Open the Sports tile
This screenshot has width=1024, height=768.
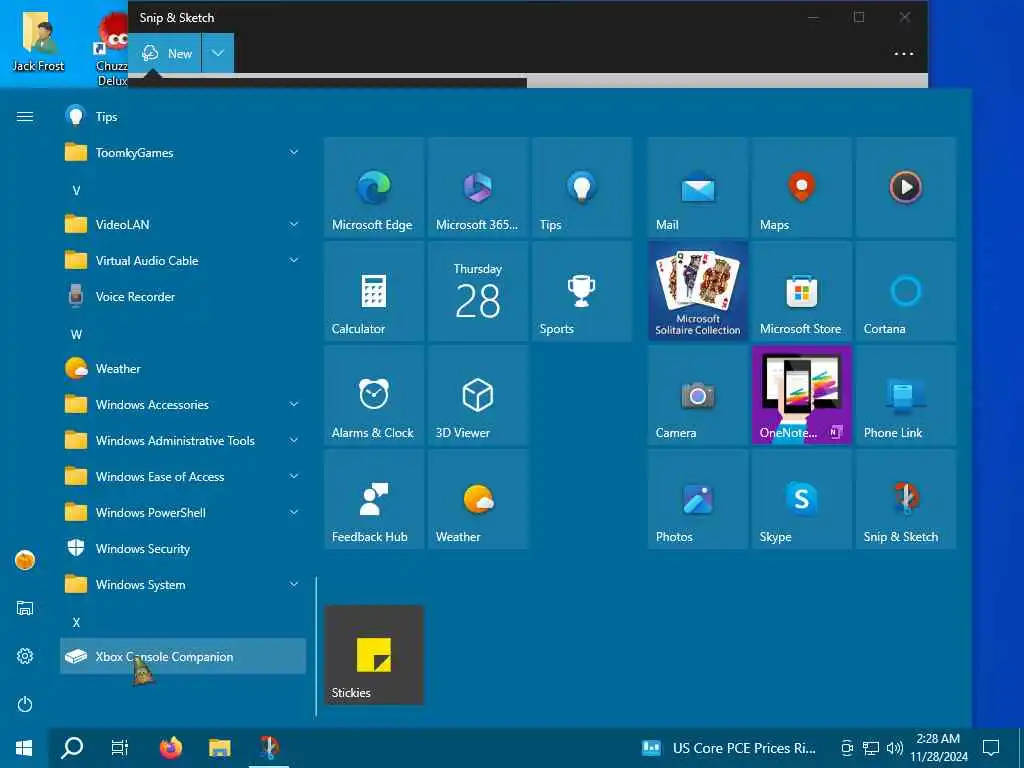coord(581,291)
